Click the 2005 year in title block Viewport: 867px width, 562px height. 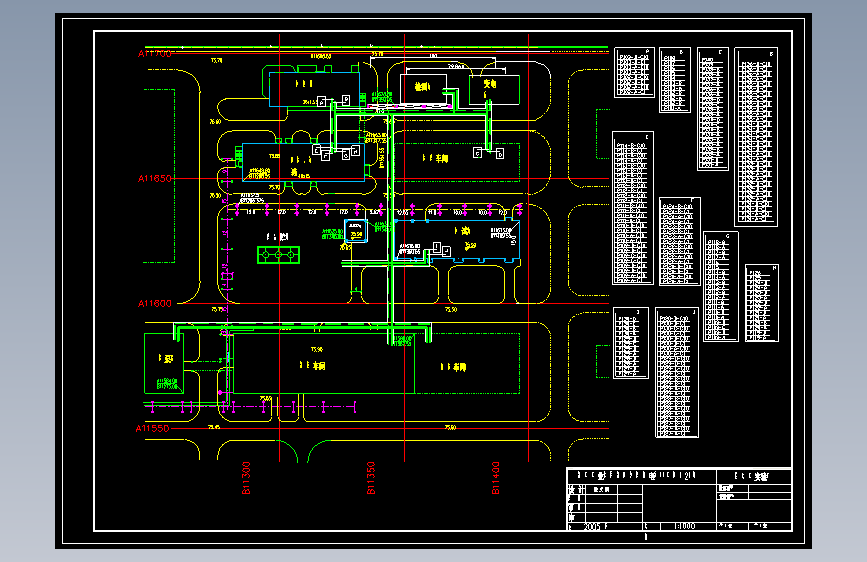[592, 526]
